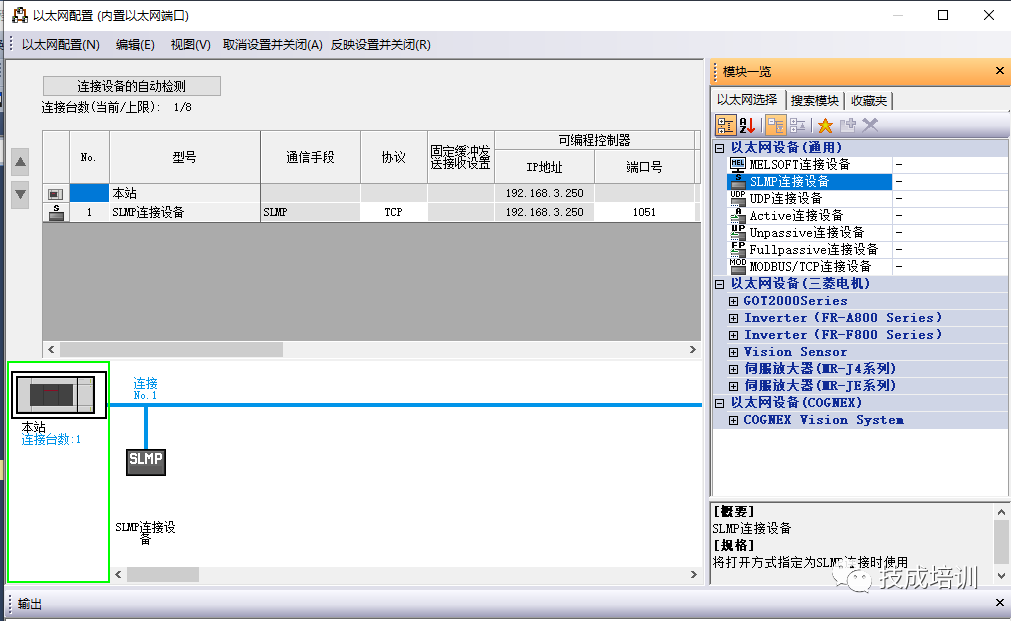The width and height of the screenshot is (1011, 622).
Task: Expand the Inverter (FR-A800 Series) category
Action: point(735,317)
